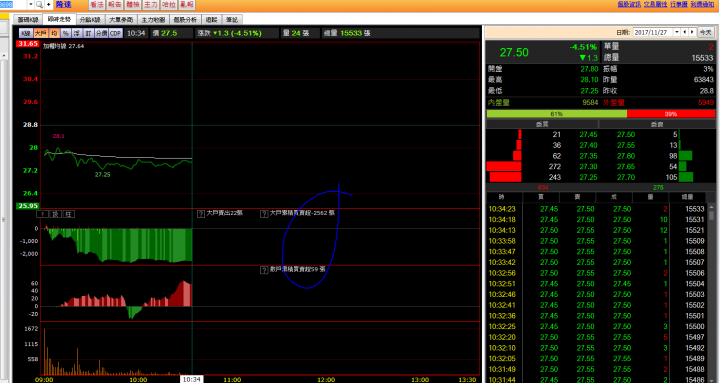Open the 行事曆 link
This screenshot has width=720, height=383.
tap(679, 4)
